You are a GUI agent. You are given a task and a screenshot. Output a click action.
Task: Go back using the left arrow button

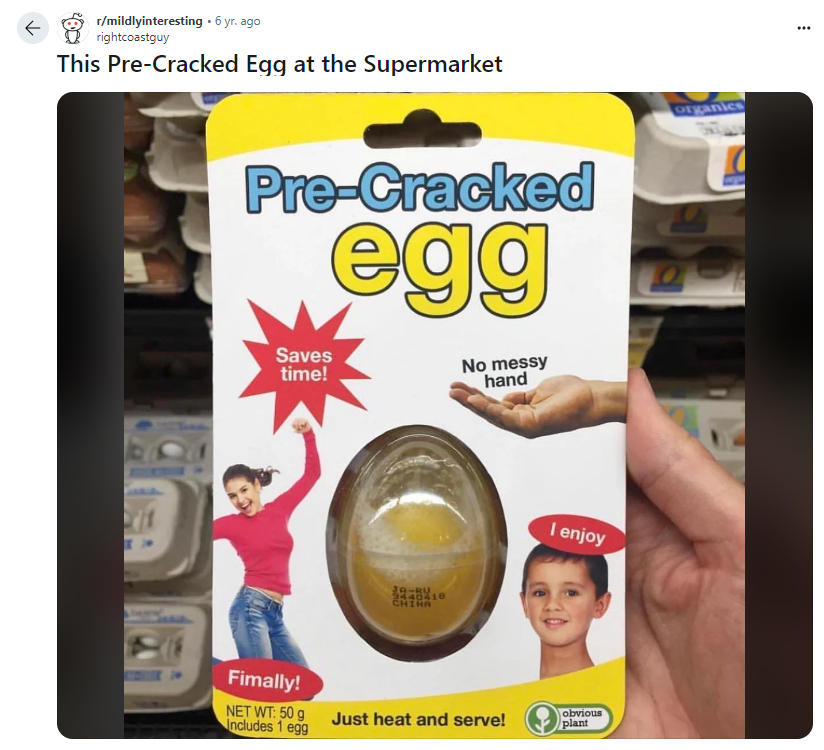33,28
